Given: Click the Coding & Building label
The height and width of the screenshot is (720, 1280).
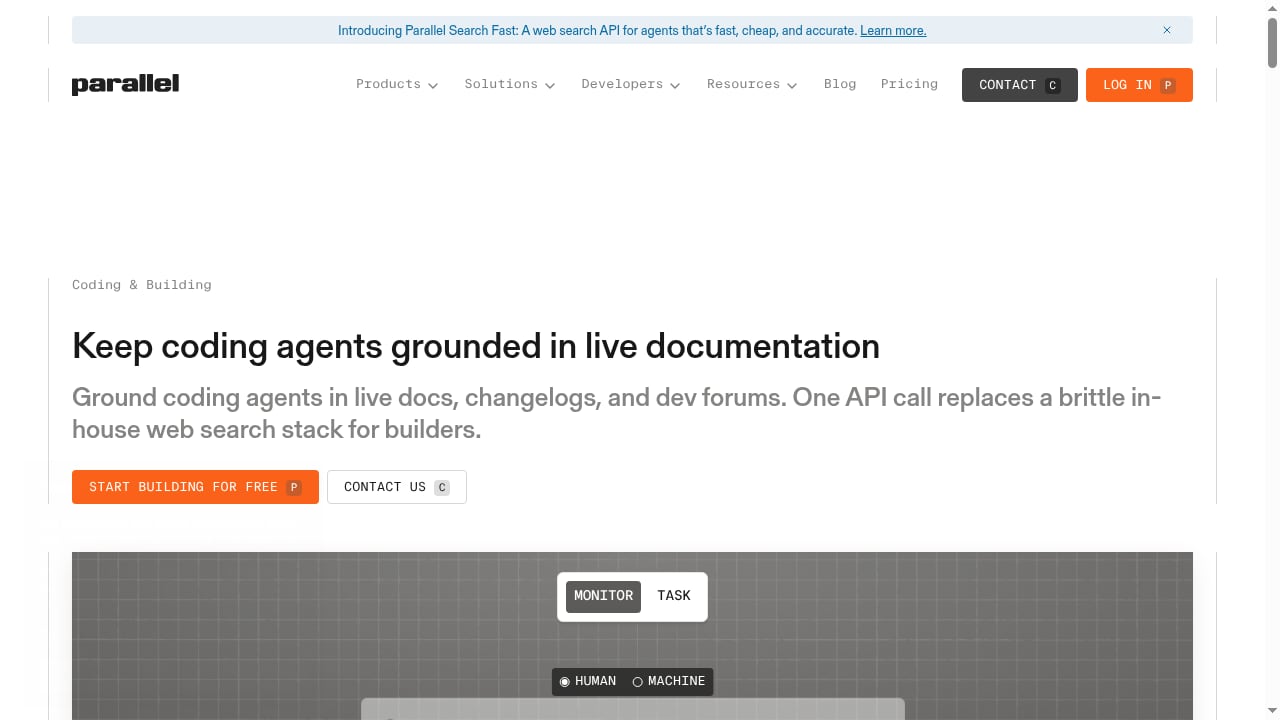Looking at the screenshot, I should point(142,285).
